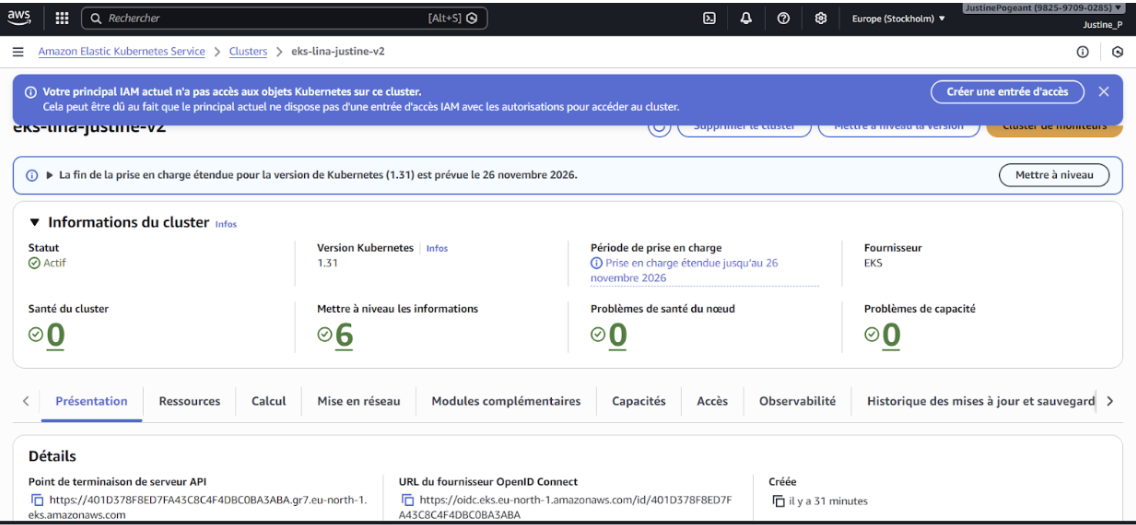The height and width of the screenshot is (525, 1136).
Task: Open the Modules complémentaires tab
Action: [506, 401]
